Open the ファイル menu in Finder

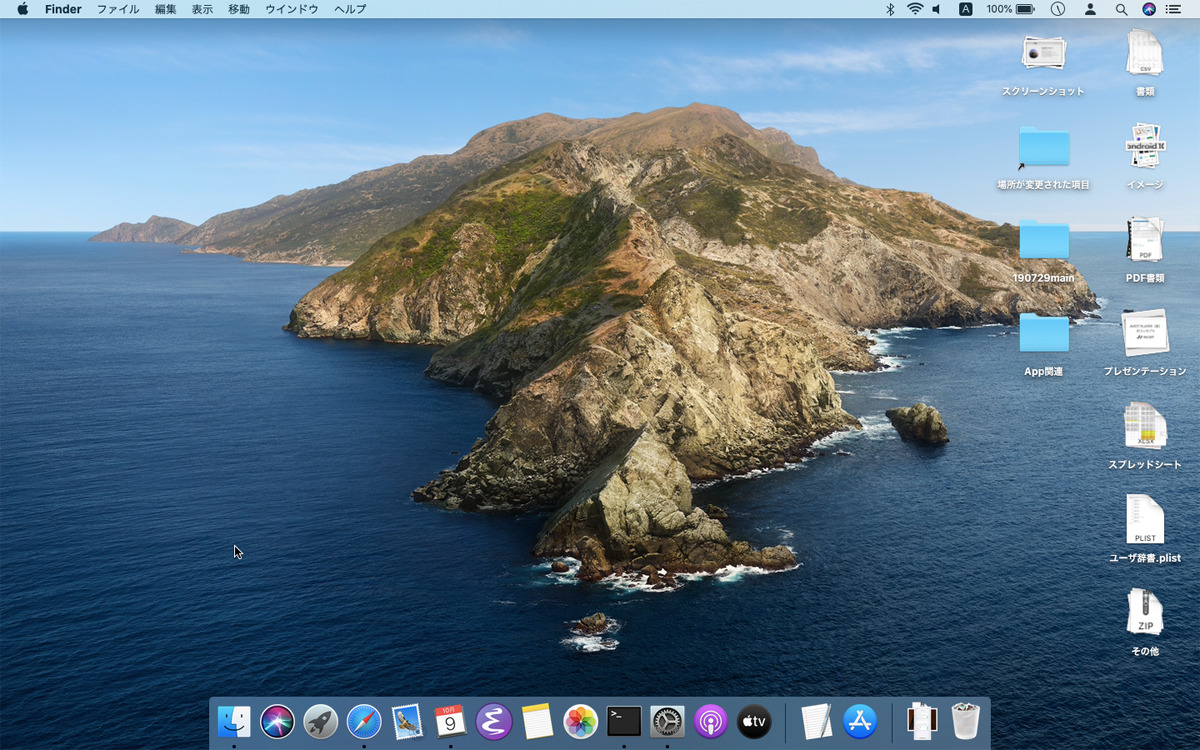tap(118, 9)
